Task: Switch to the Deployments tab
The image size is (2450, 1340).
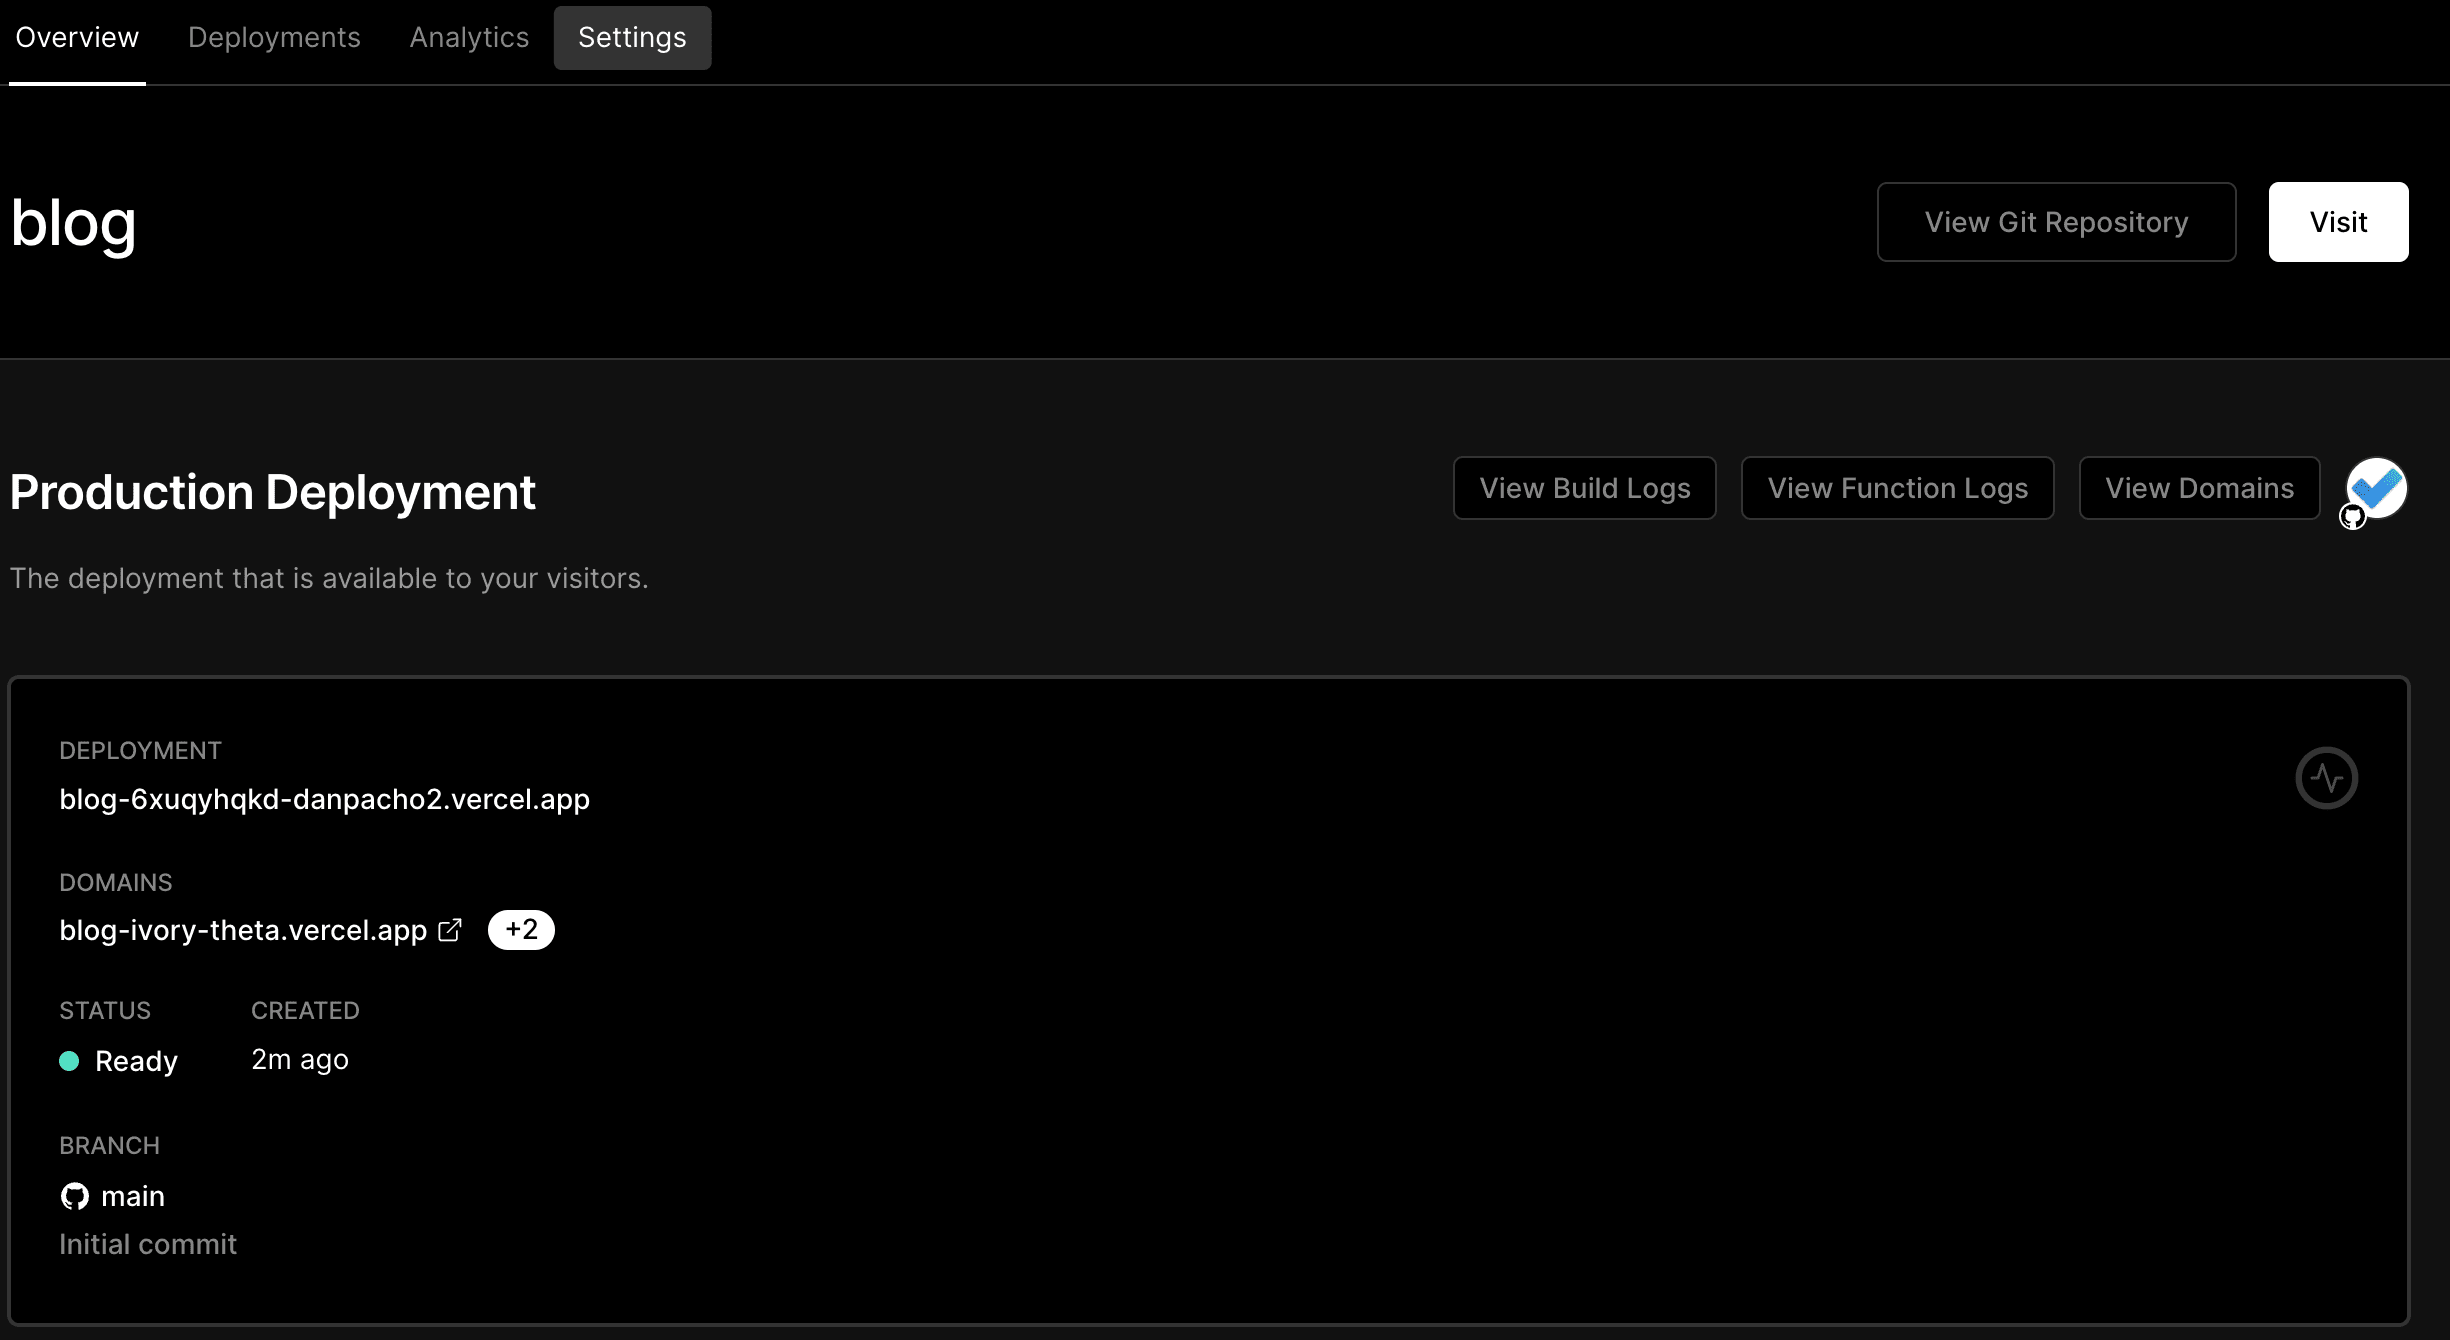Action: (x=274, y=38)
